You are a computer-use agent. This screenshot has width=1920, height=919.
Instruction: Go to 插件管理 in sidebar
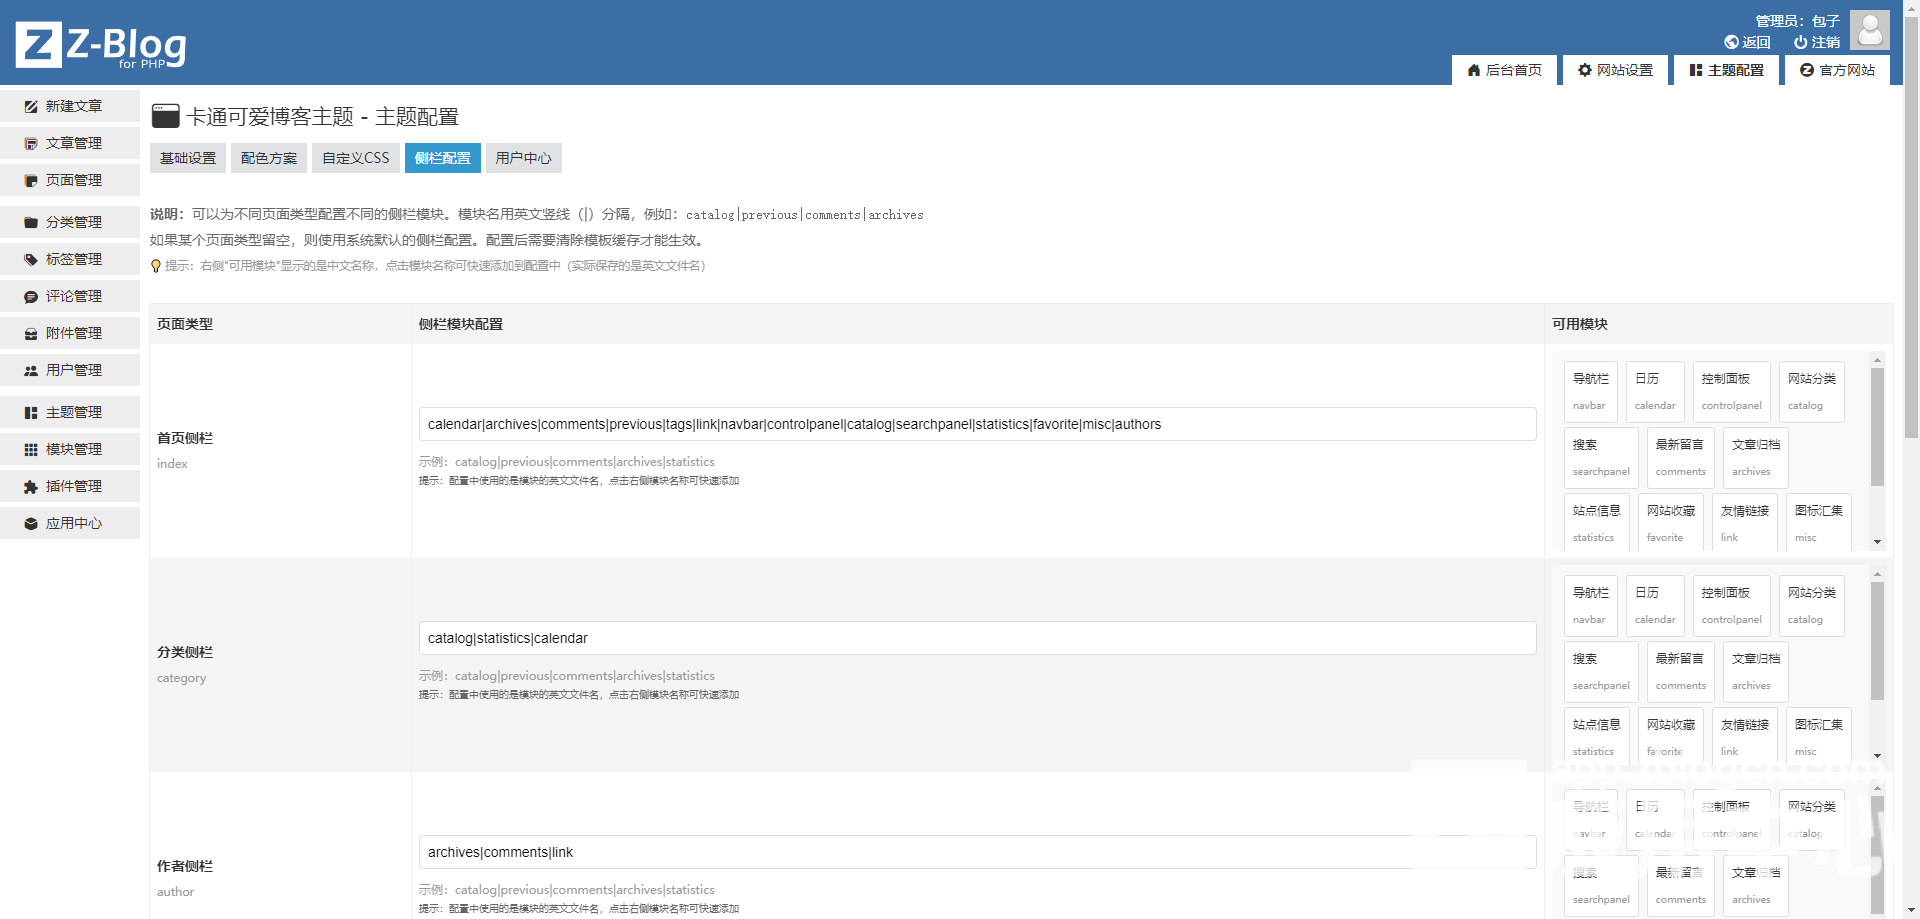point(72,486)
